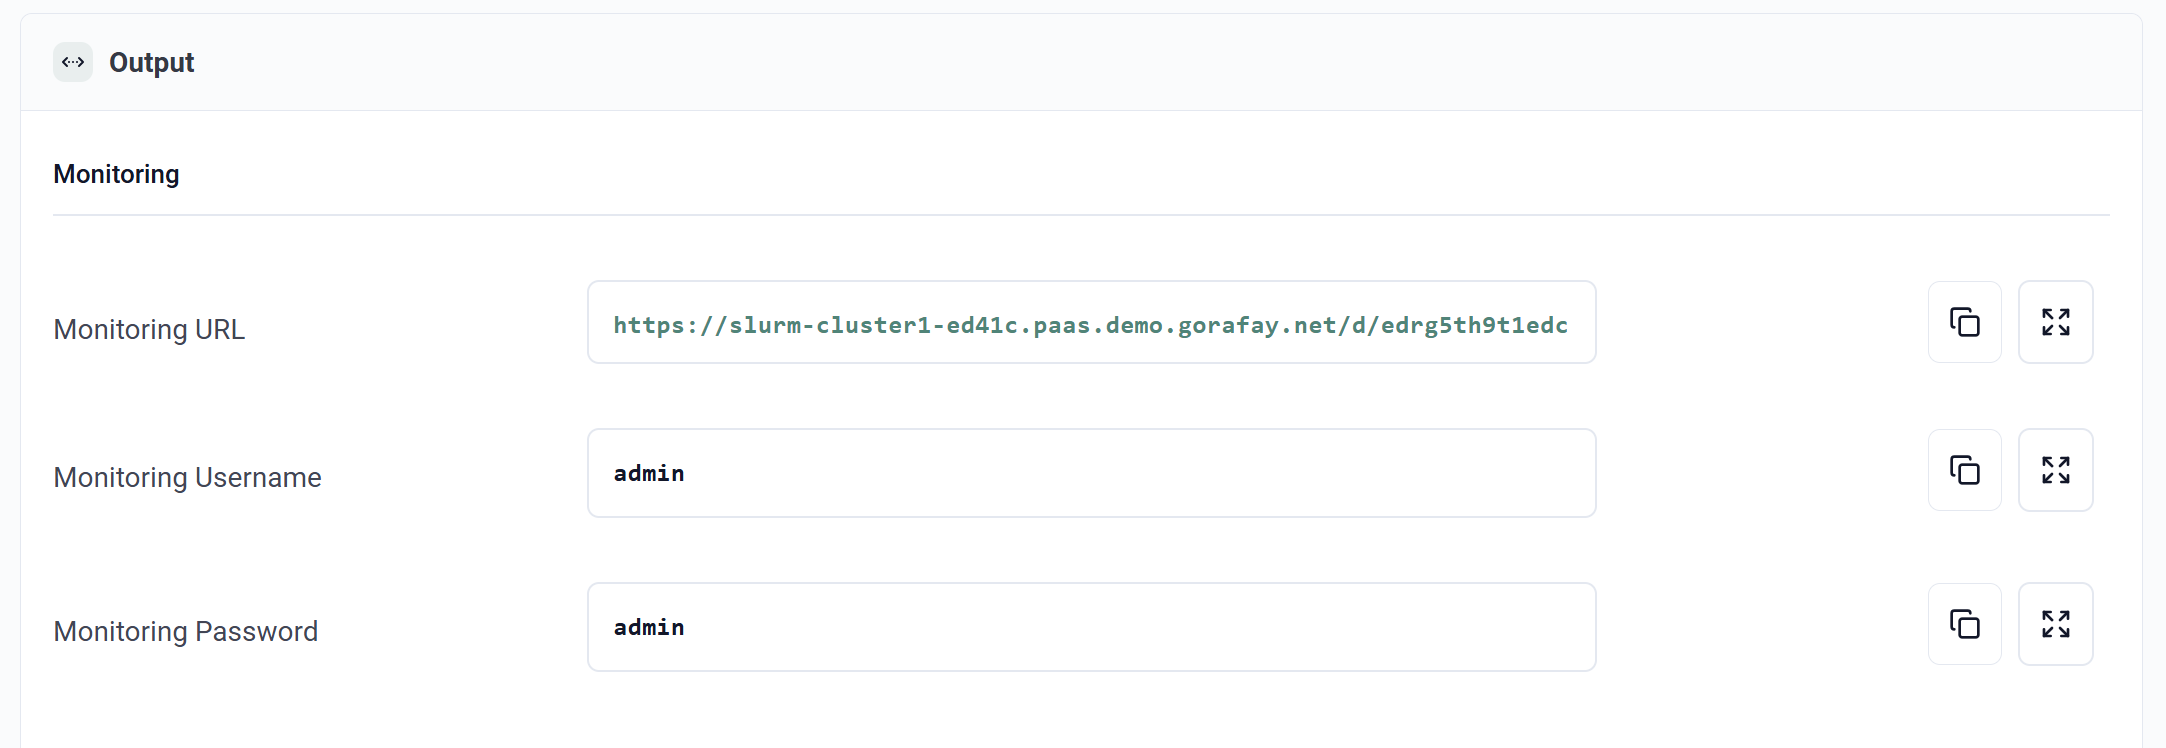Select the Output panel title text
Viewport: 2166px width, 748px height.
click(x=151, y=62)
